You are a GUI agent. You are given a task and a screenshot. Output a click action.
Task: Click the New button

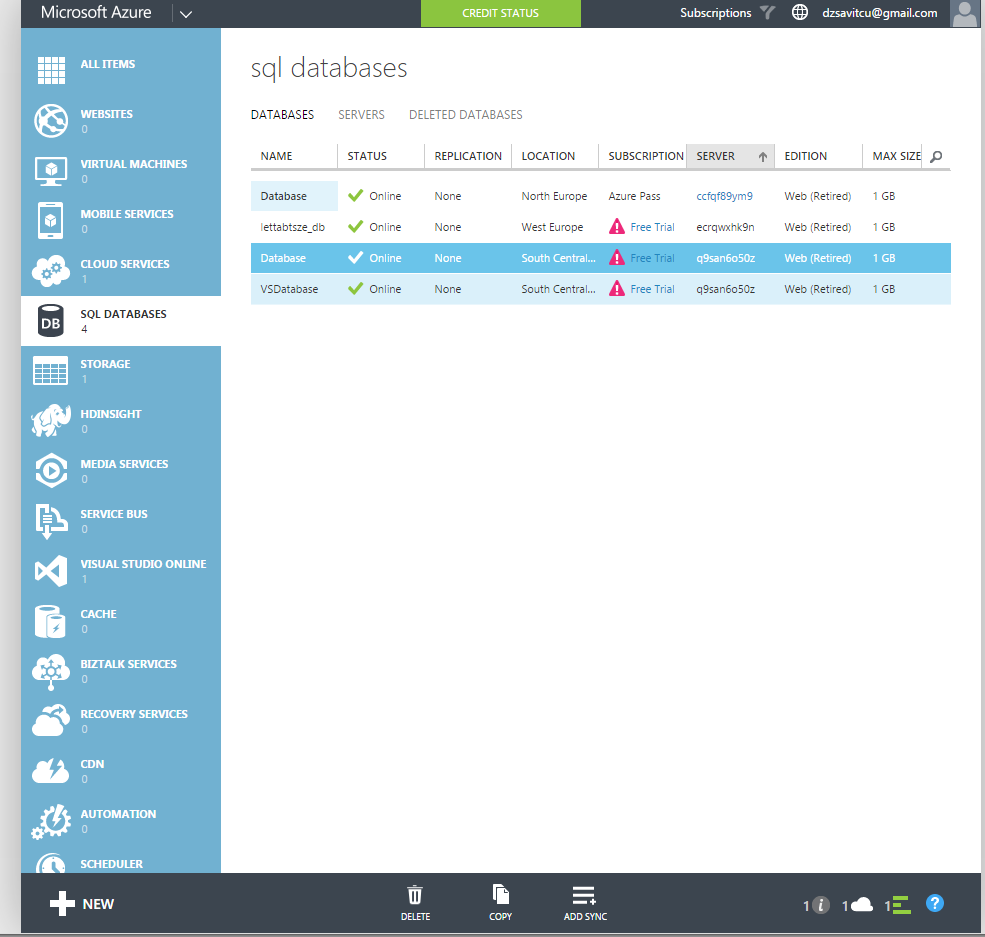(82, 904)
